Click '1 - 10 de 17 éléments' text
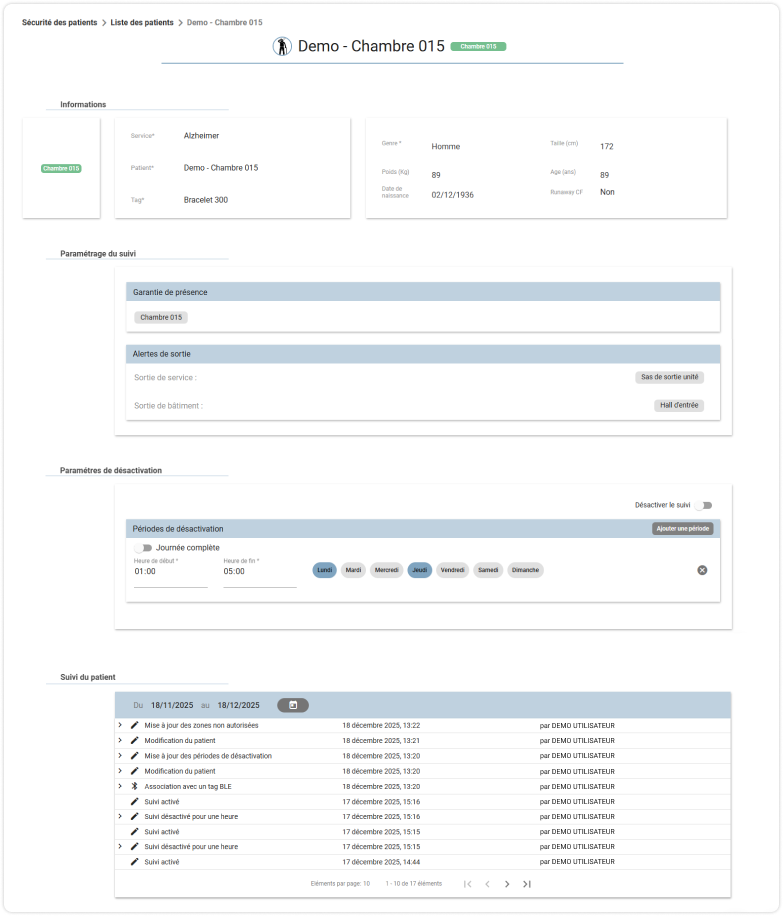The image size is (783, 916). click(414, 884)
